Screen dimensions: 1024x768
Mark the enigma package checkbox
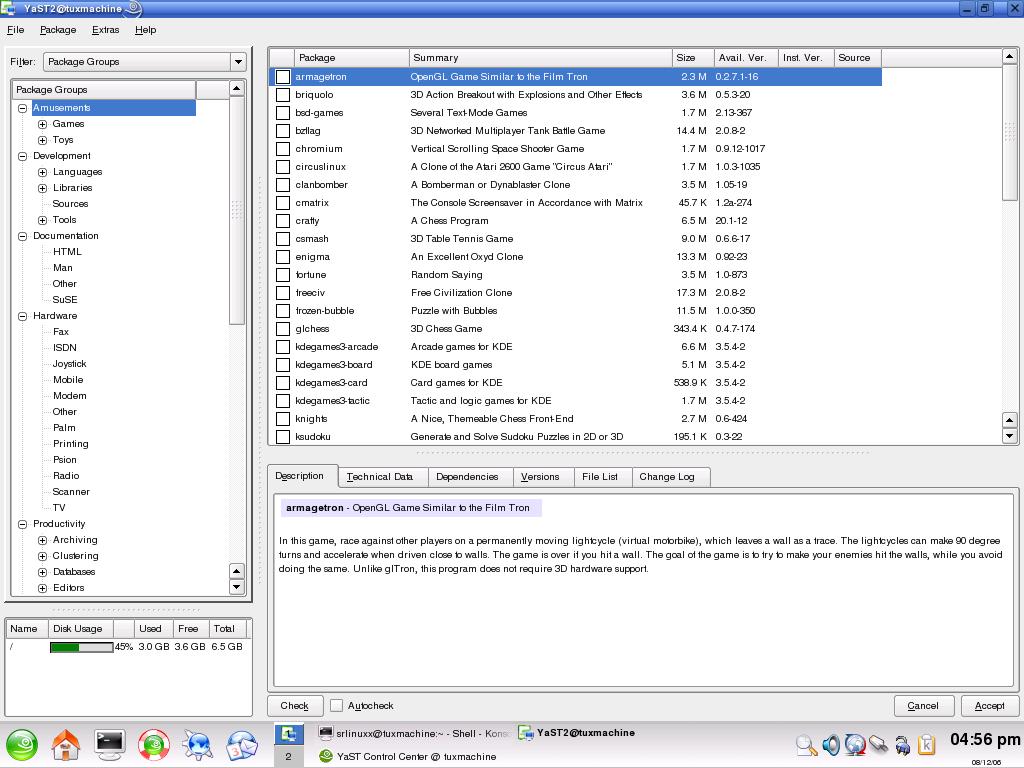283,257
